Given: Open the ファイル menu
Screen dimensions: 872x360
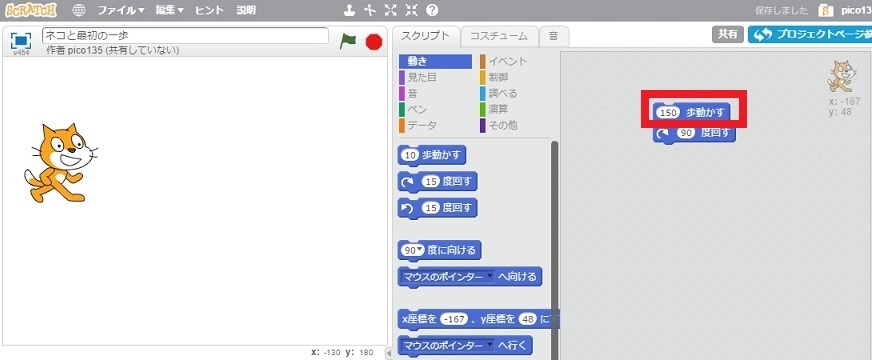Looking at the screenshot, I should pos(121,10).
